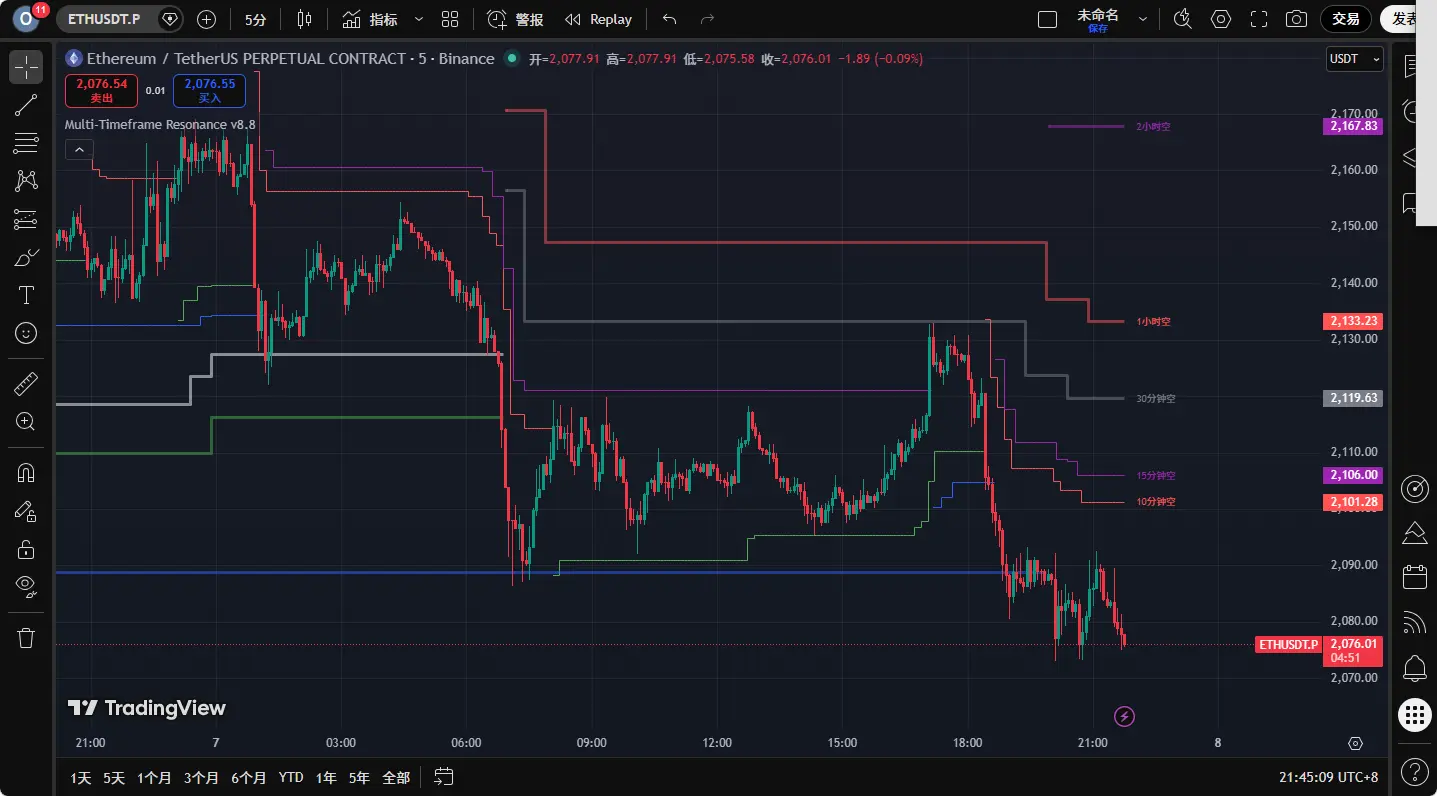Open the help center question mark

coord(1415,771)
